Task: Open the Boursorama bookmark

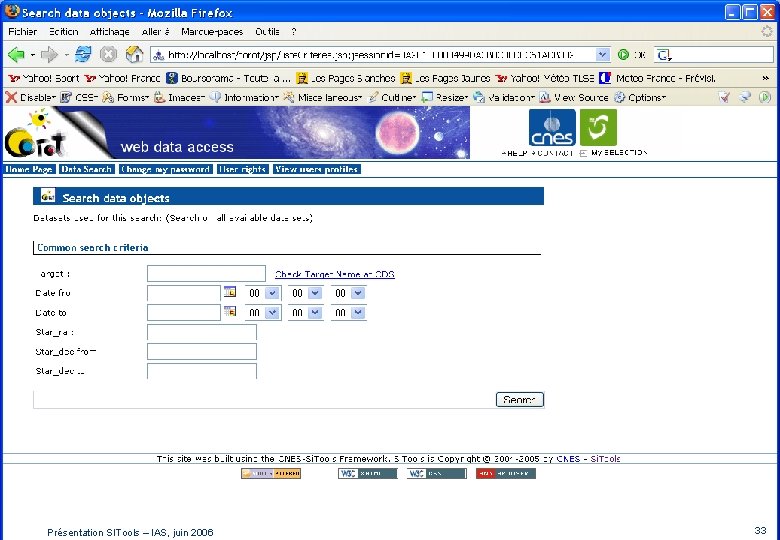Action: click(228, 78)
